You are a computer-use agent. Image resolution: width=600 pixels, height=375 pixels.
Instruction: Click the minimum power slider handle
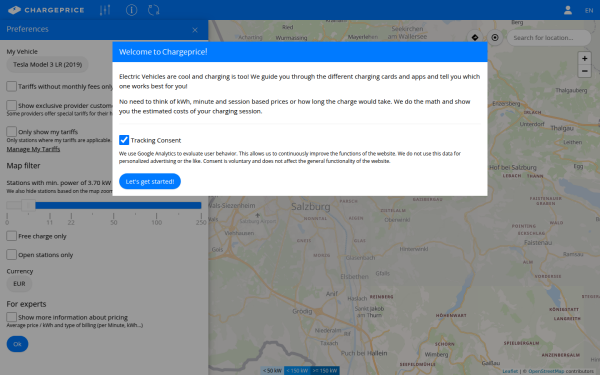(x=28, y=205)
